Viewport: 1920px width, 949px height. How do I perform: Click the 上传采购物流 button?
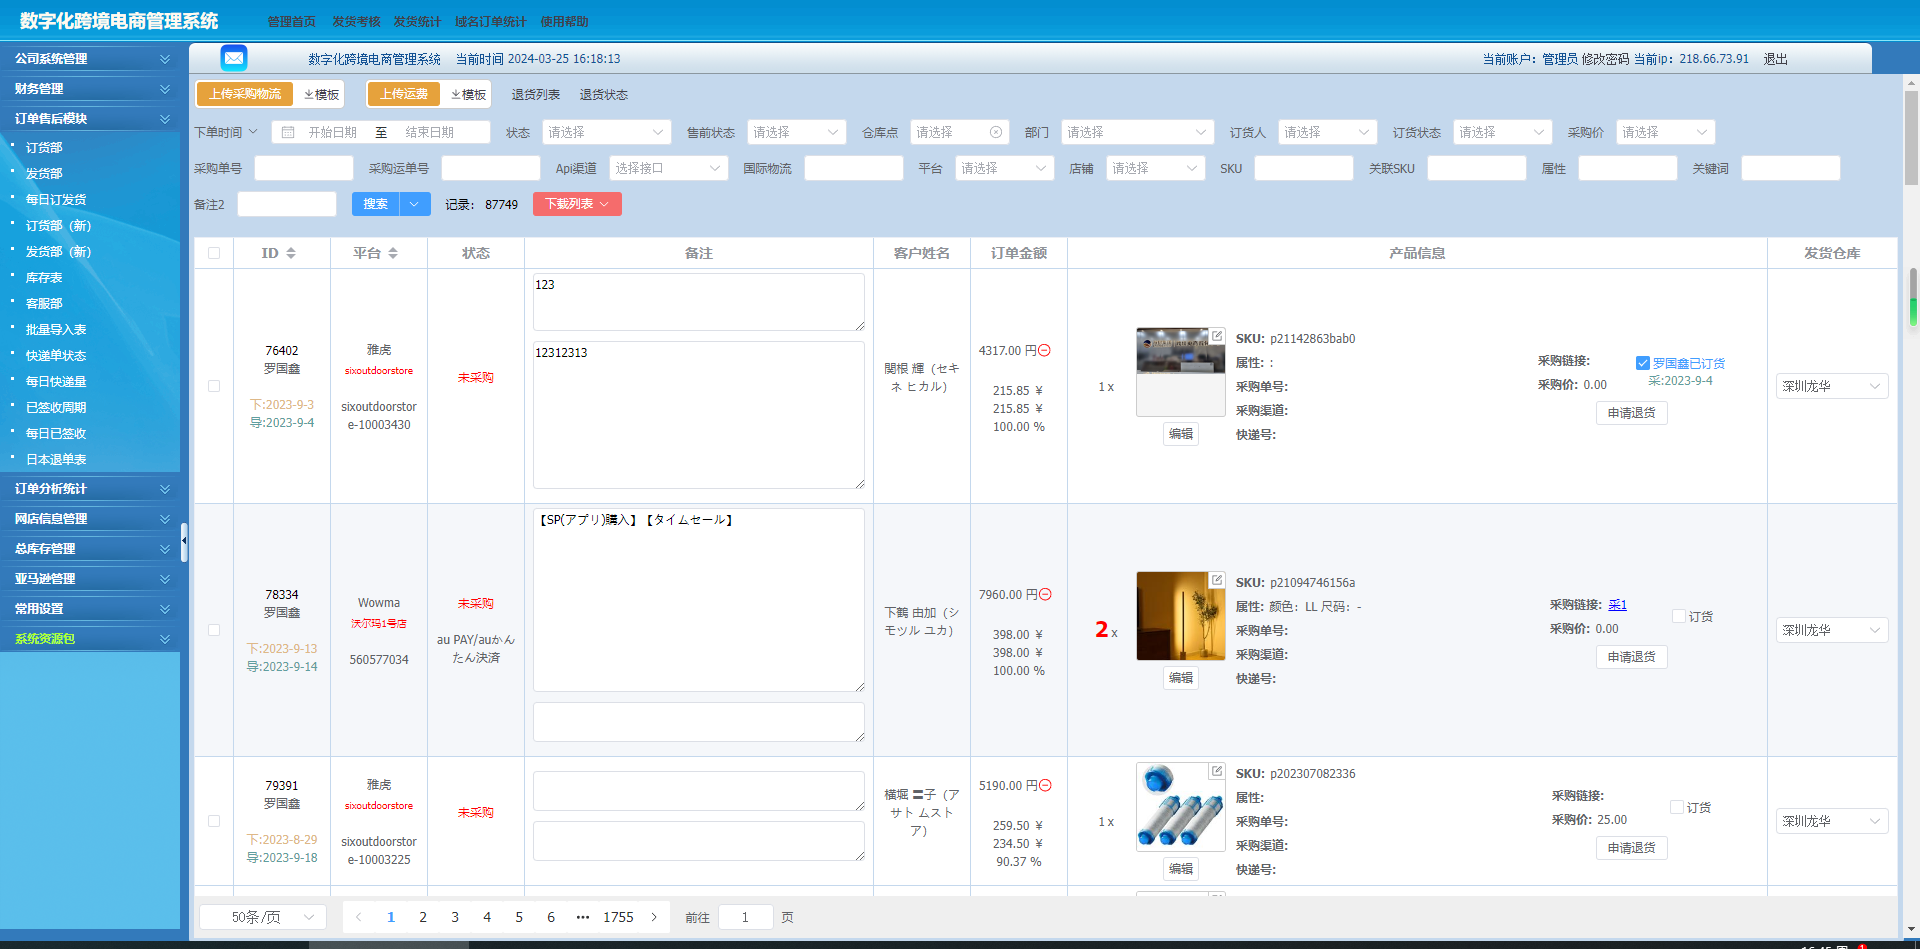click(245, 94)
